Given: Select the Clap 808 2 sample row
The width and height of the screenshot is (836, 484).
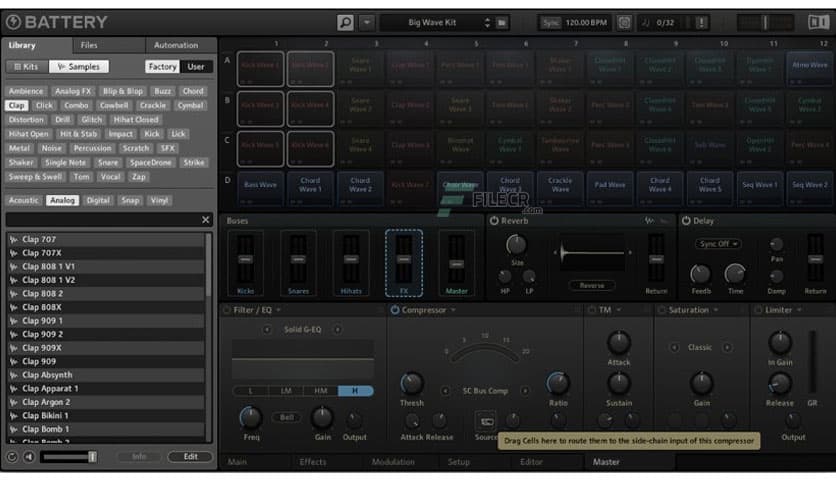Looking at the screenshot, I should click(x=106, y=294).
